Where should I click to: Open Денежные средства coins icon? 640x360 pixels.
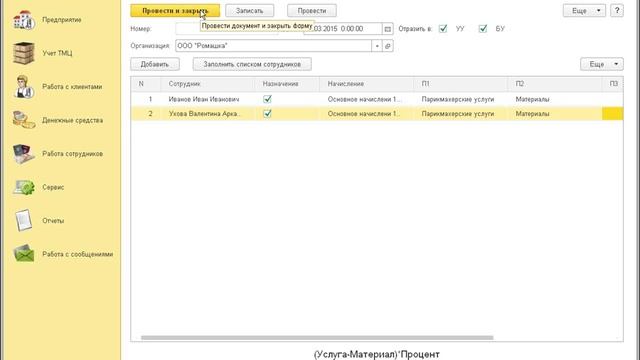tap(23, 120)
